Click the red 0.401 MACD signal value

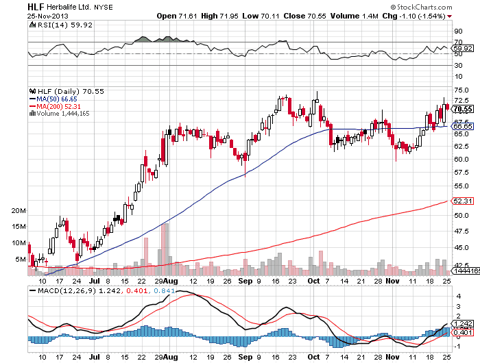pyautogui.click(x=138, y=291)
